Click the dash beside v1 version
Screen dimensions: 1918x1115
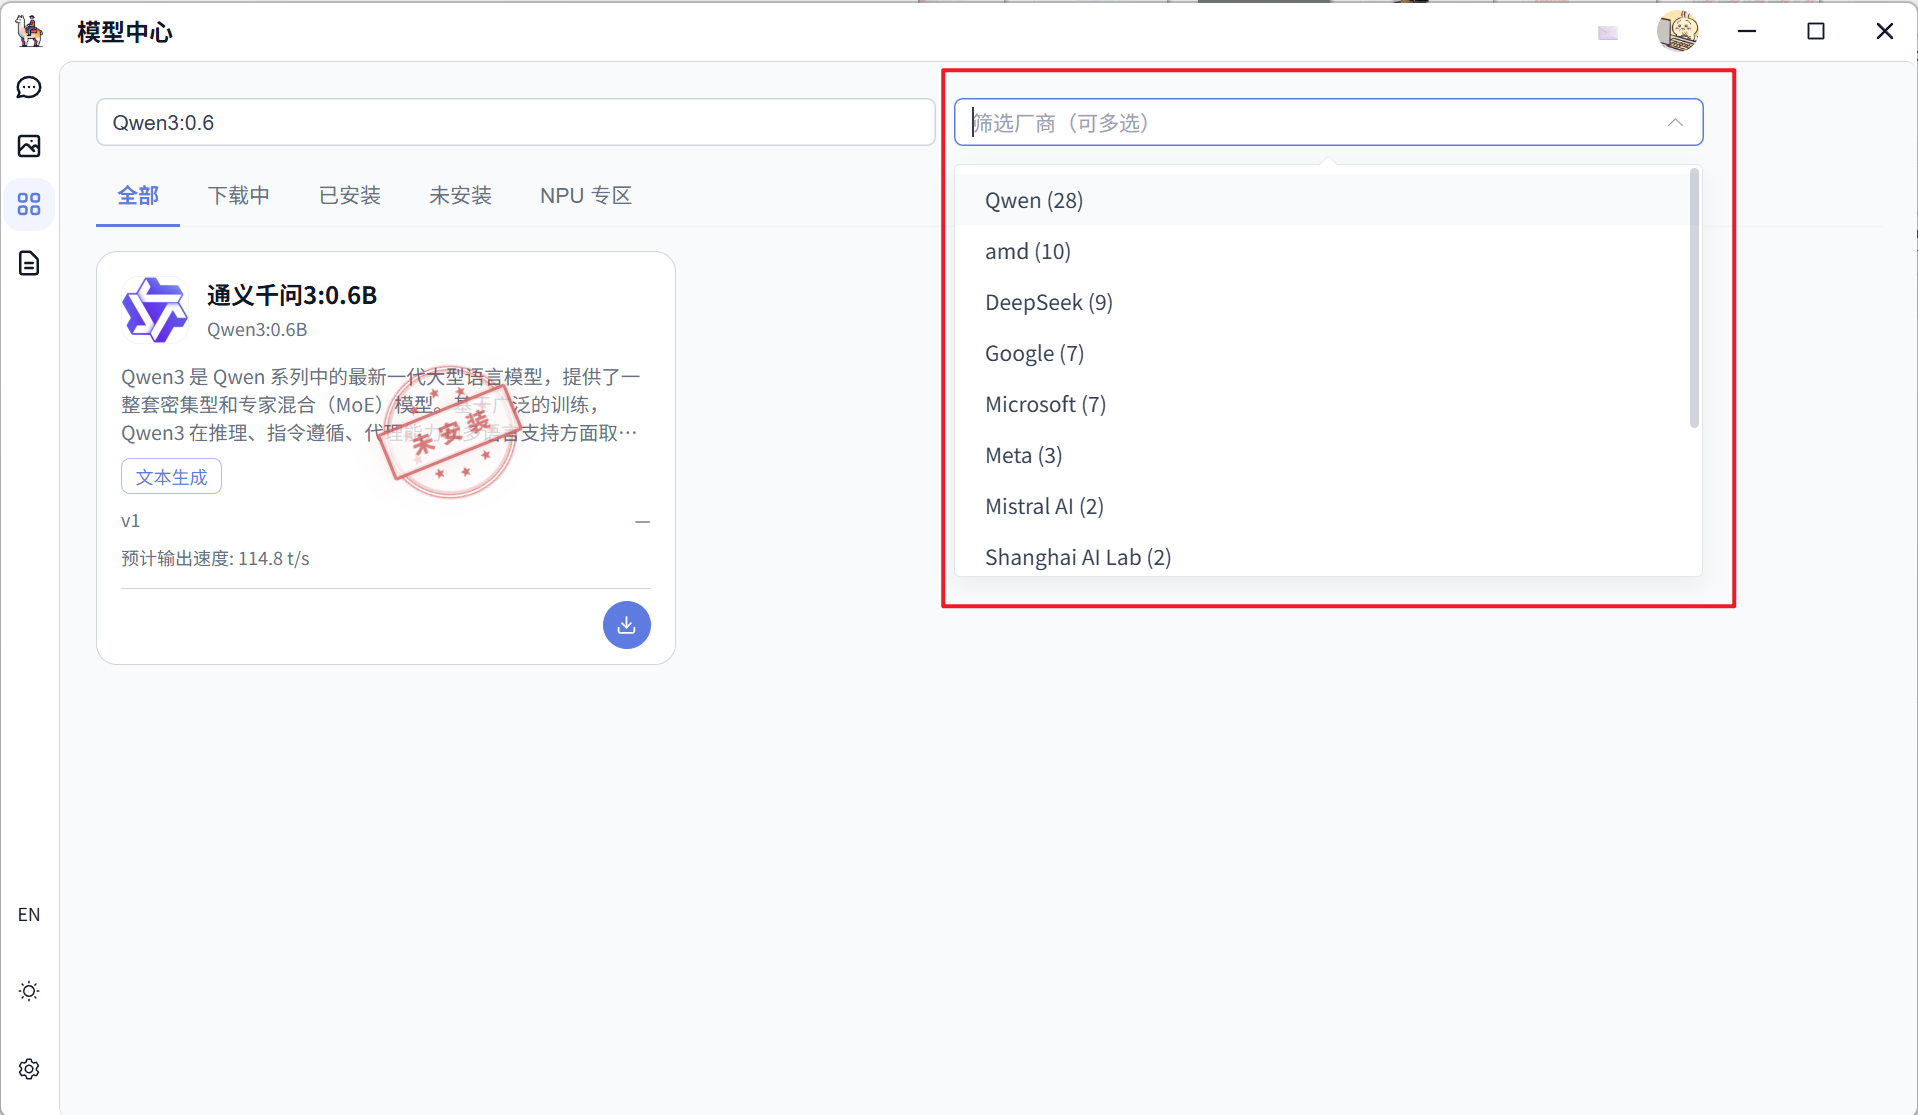(x=643, y=522)
